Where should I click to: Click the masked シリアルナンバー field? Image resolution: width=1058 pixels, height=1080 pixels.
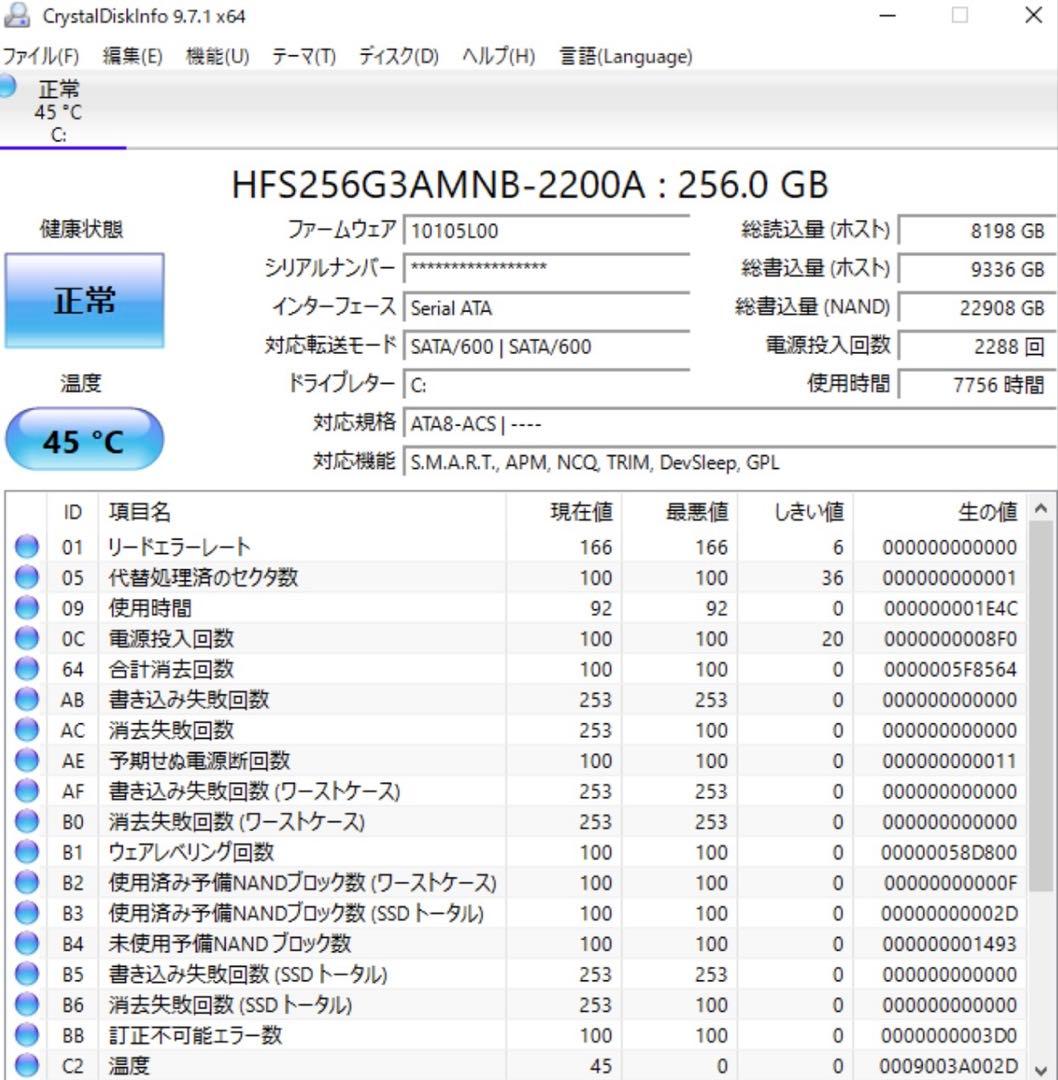(545, 269)
